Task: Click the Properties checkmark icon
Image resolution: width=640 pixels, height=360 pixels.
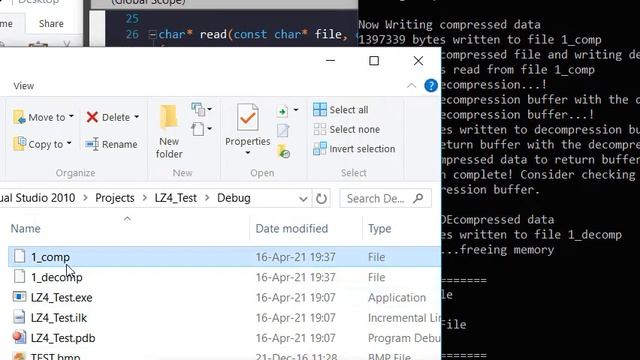Action: 248,118
